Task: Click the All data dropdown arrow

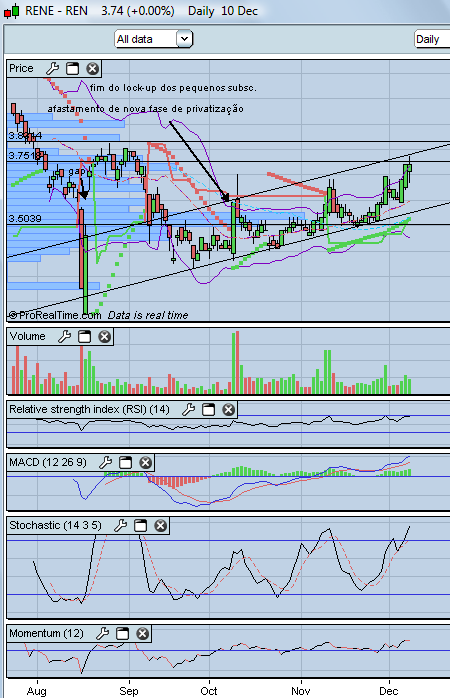Action: pos(184,39)
